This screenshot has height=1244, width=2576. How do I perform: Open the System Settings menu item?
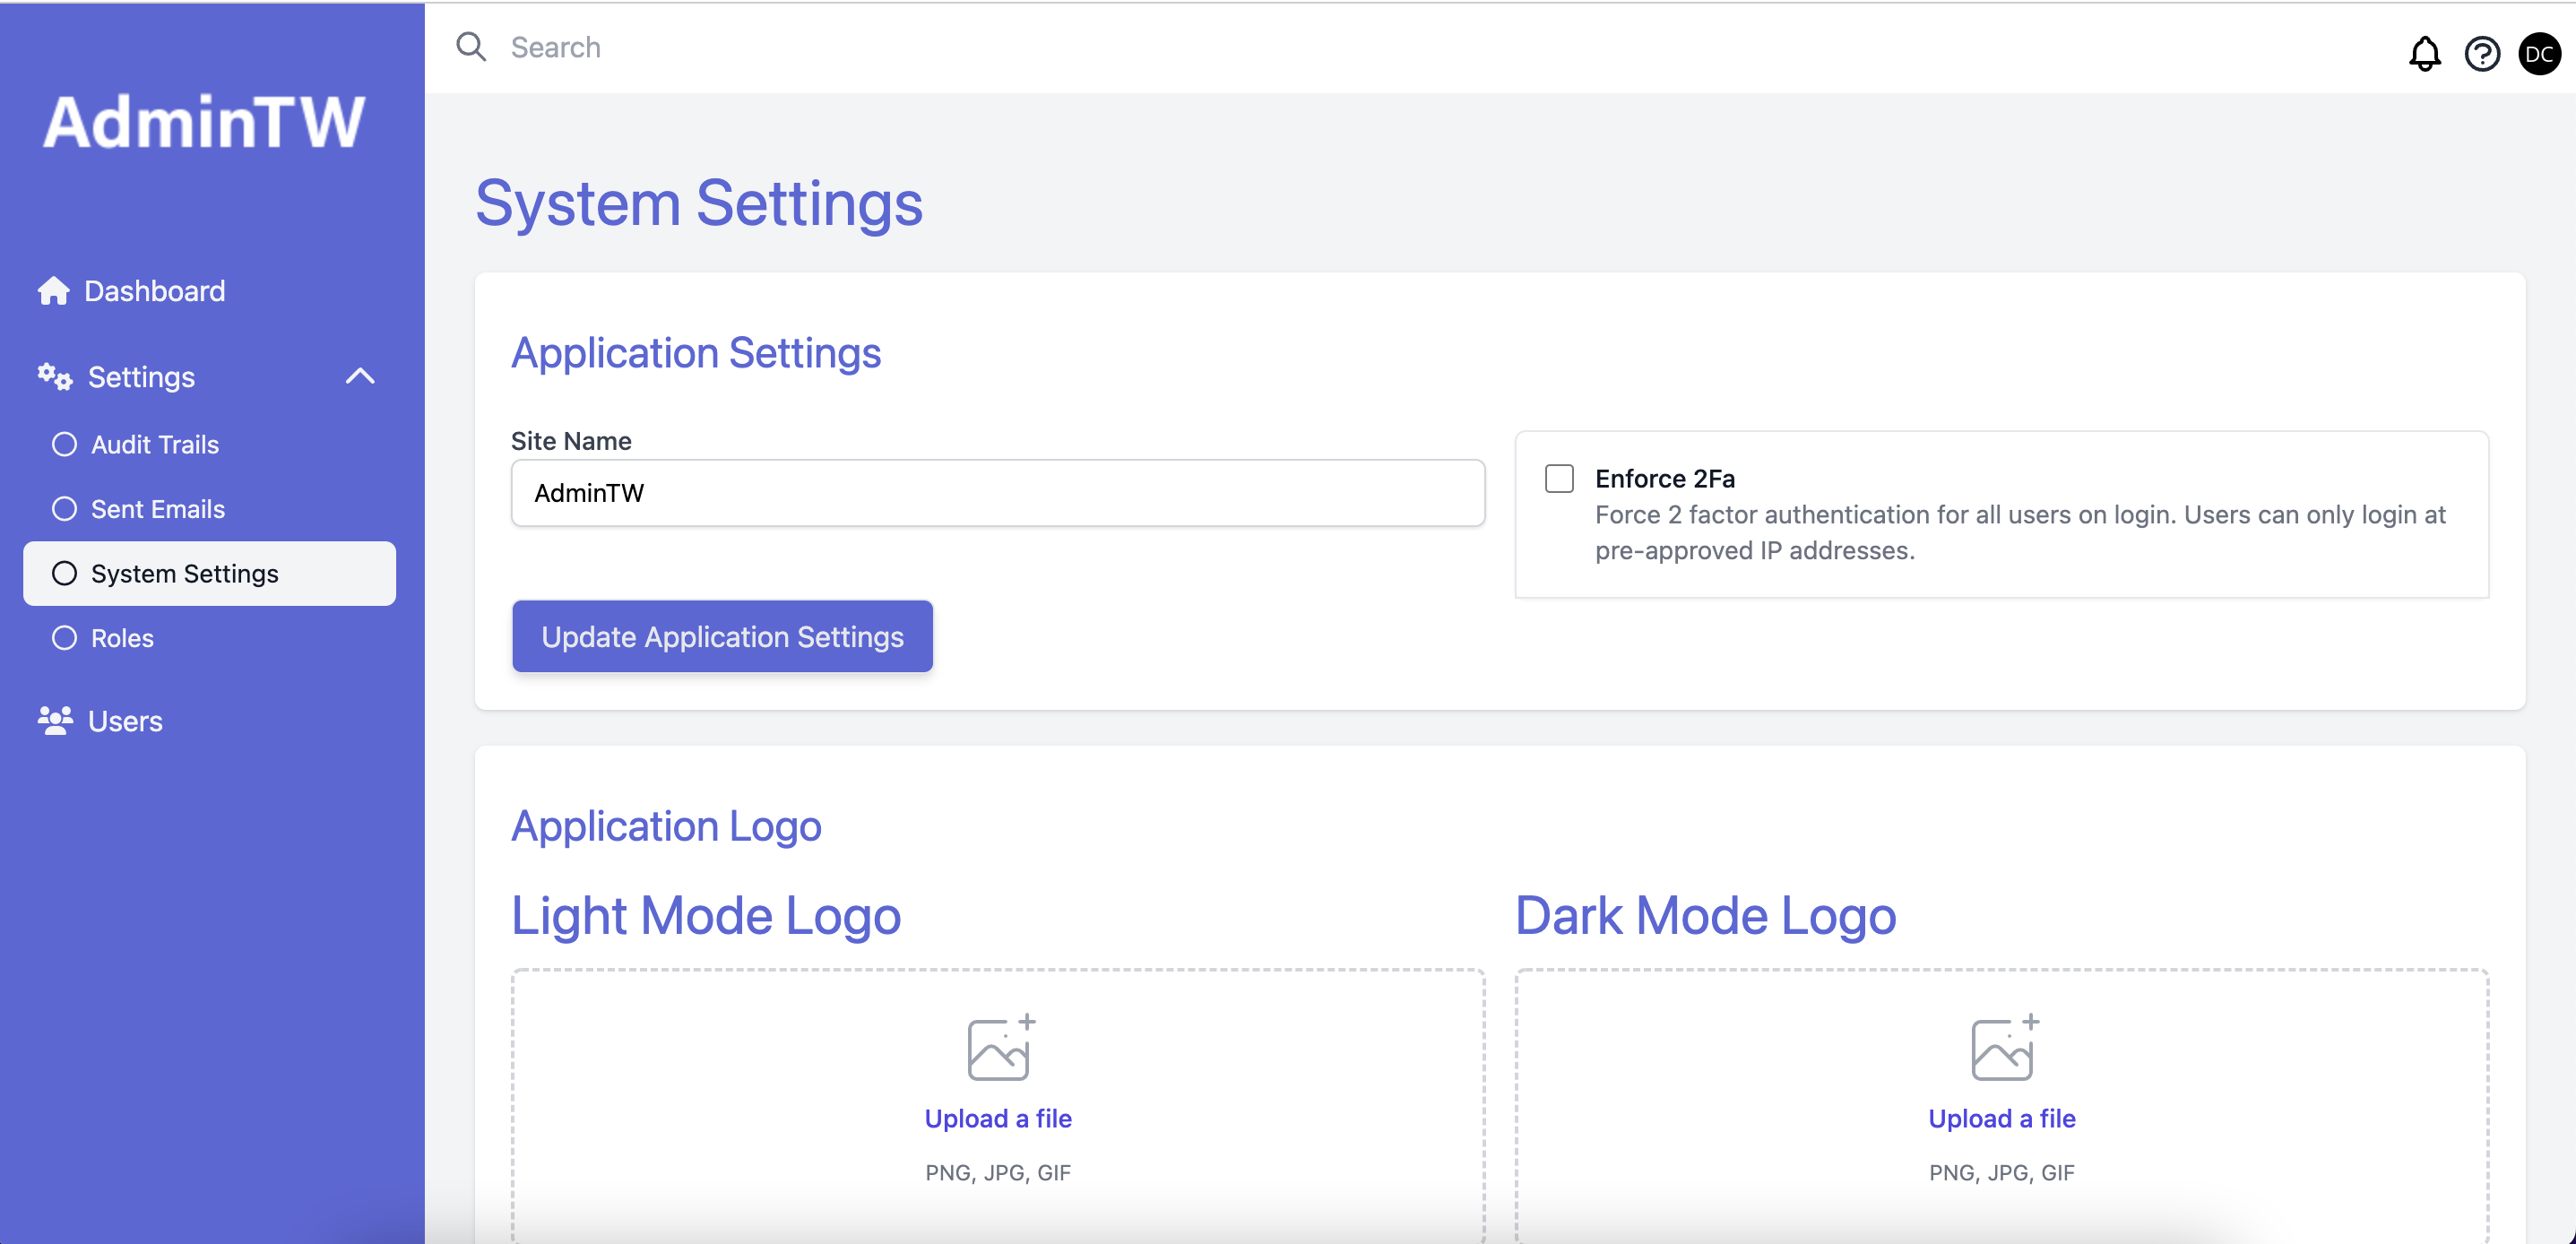(x=185, y=573)
